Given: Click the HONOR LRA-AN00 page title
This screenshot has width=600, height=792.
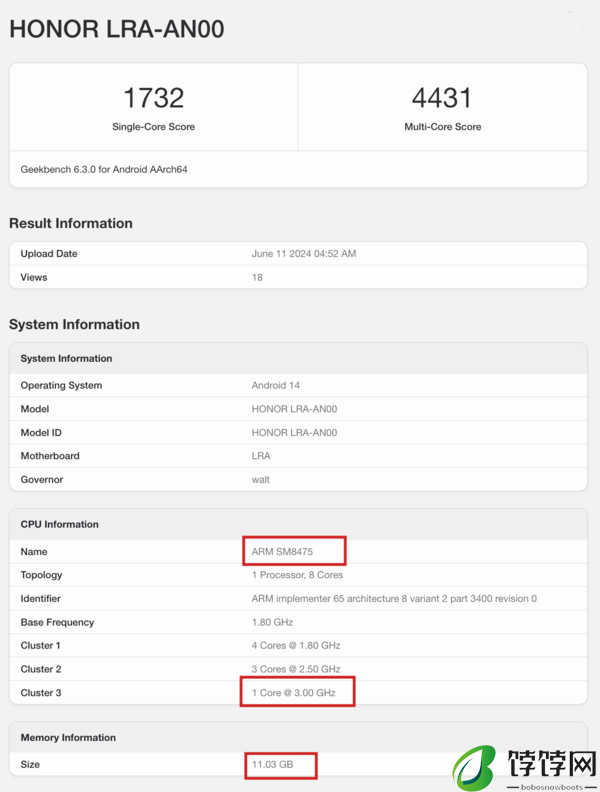Looking at the screenshot, I should 117,29.
